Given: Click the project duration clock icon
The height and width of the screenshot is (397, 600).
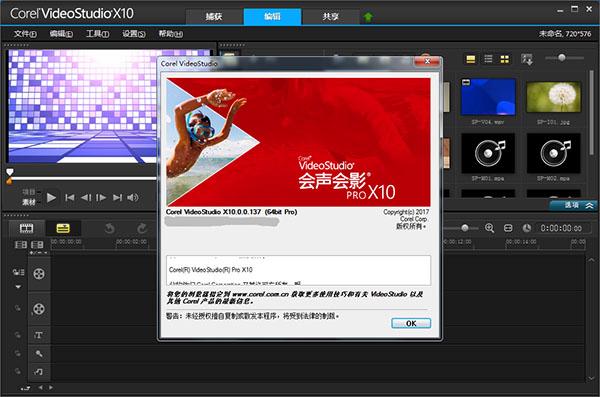Looking at the screenshot, I should pos(527,229).
